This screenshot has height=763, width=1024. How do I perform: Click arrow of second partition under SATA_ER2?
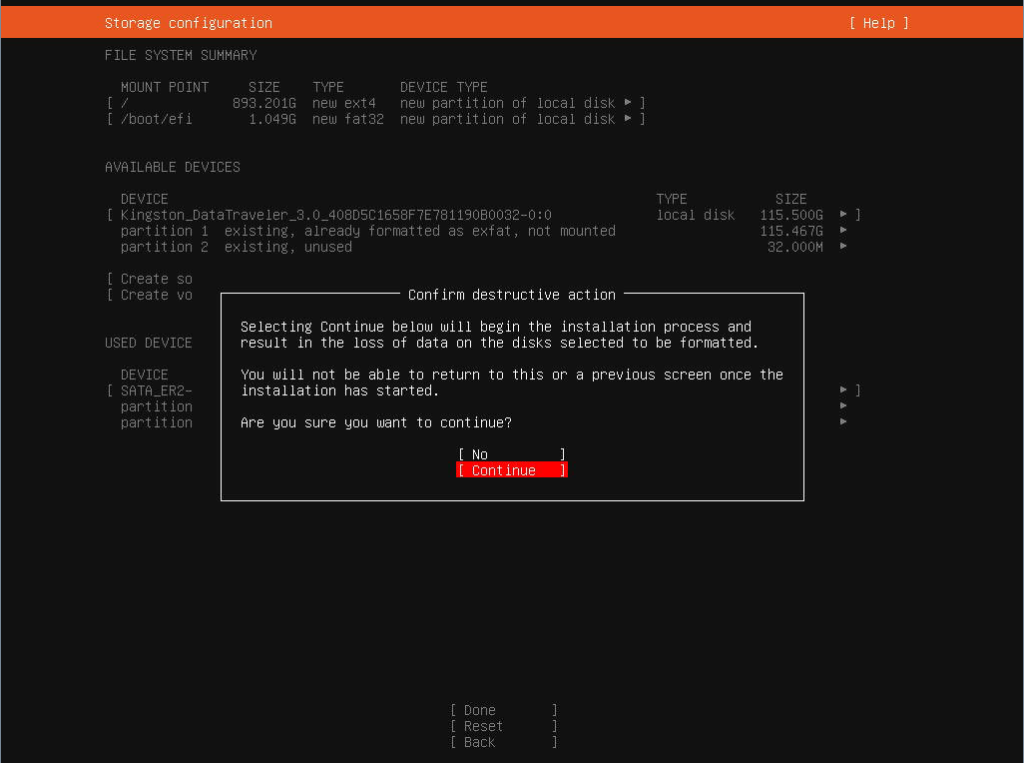844,422
